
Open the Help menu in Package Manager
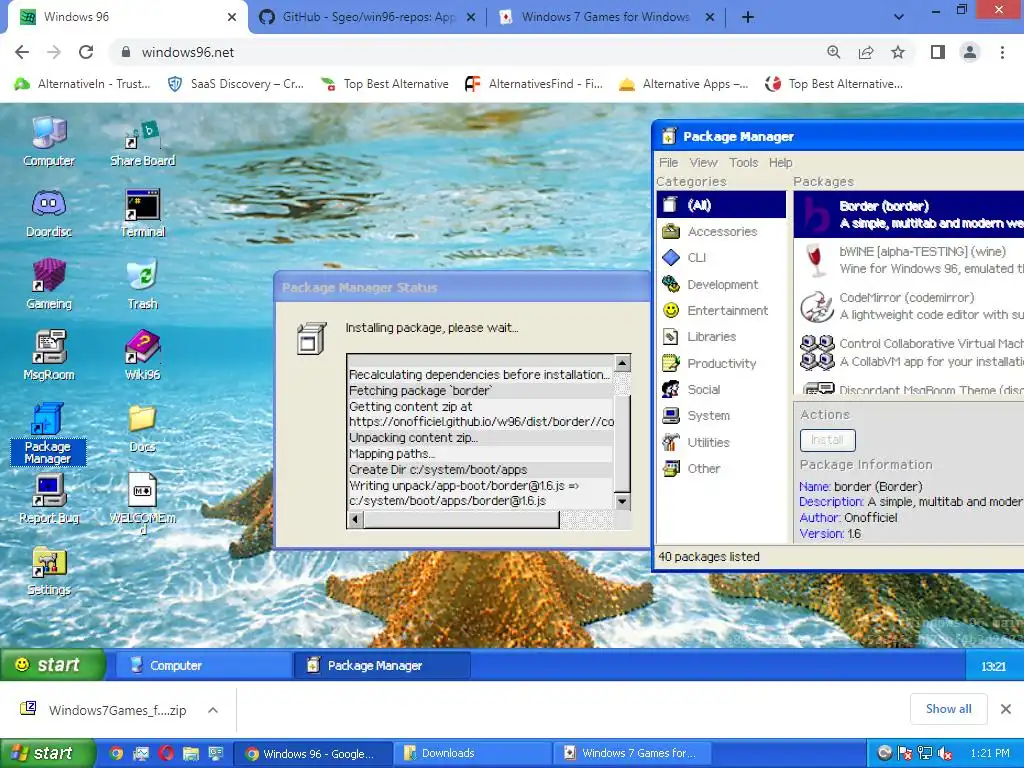click(780, 163)
